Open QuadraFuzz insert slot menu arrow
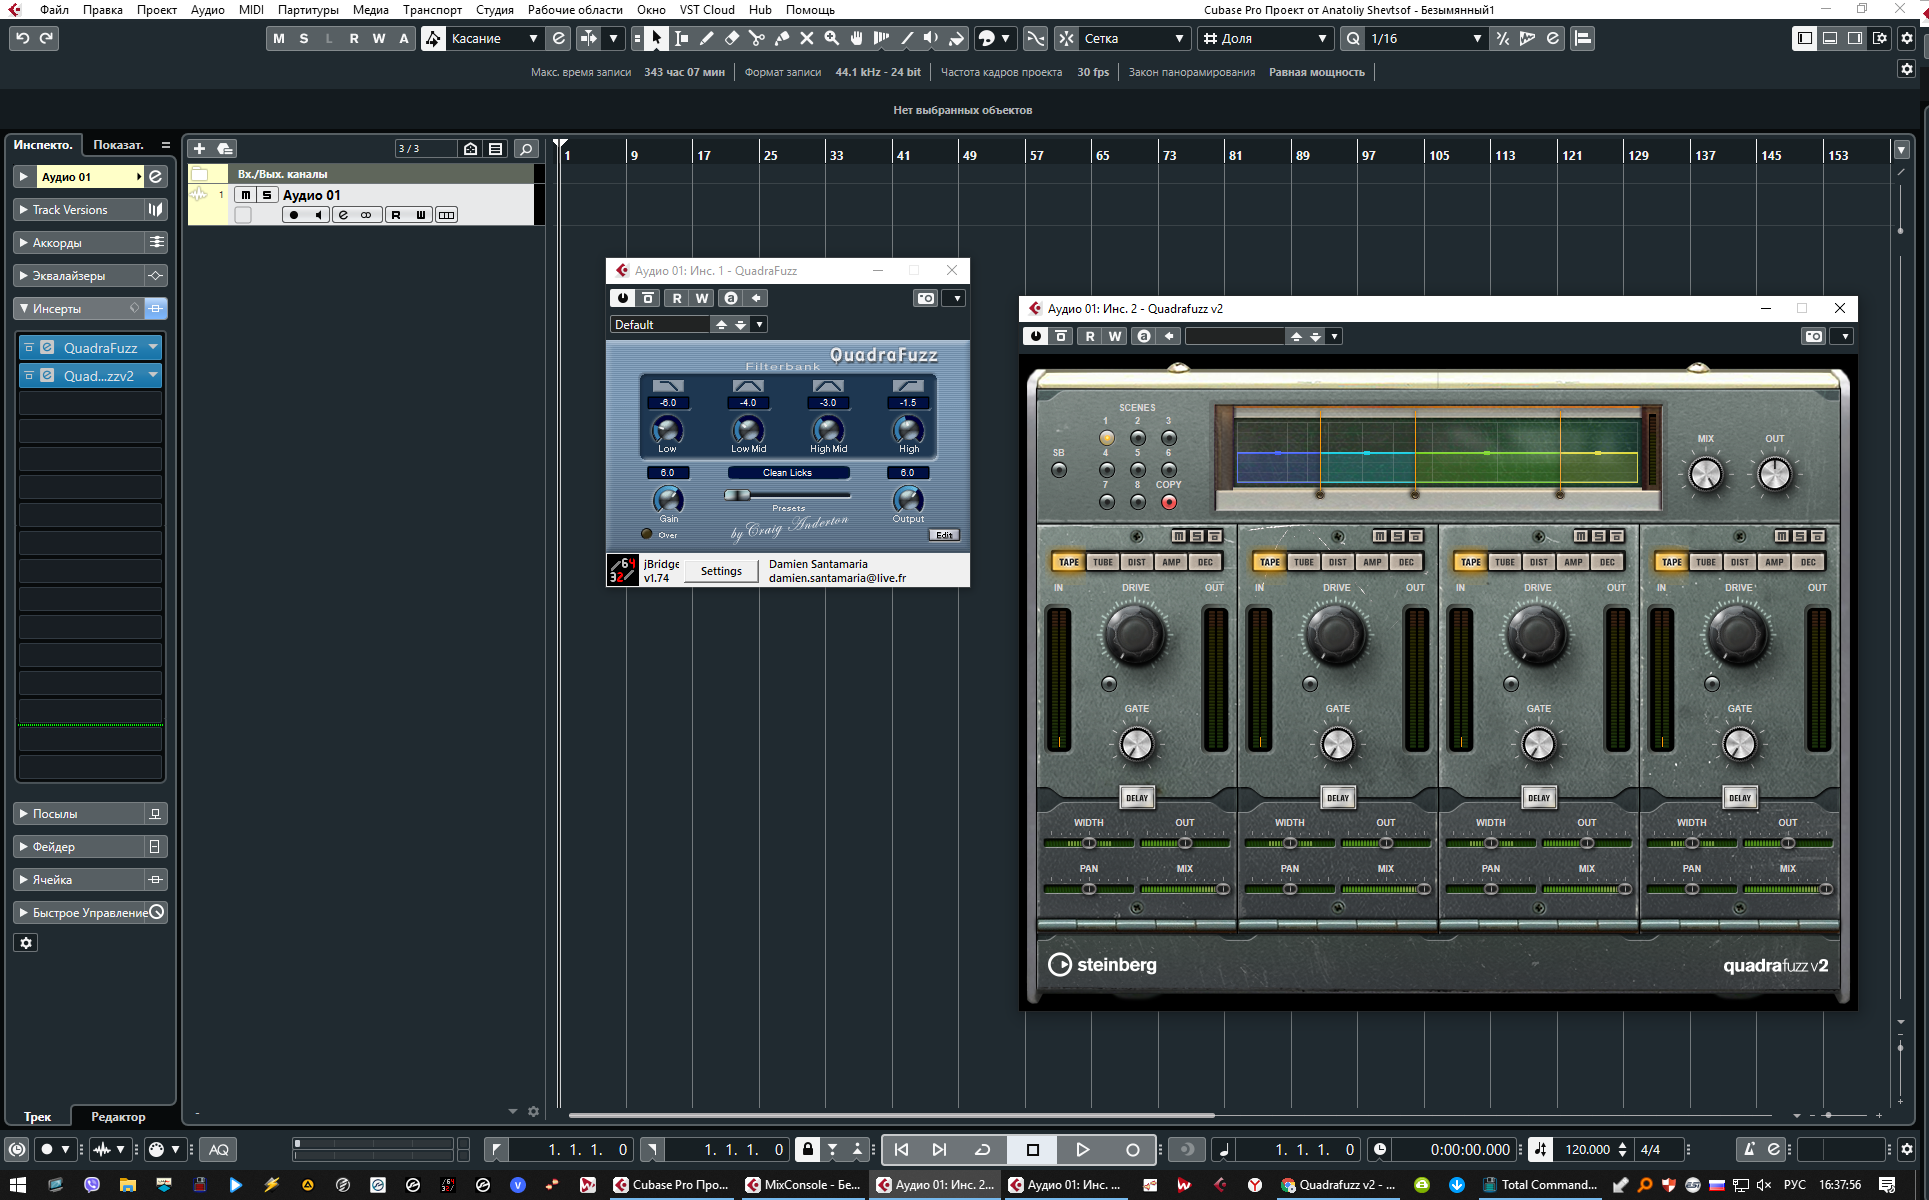 pos(153,347)
